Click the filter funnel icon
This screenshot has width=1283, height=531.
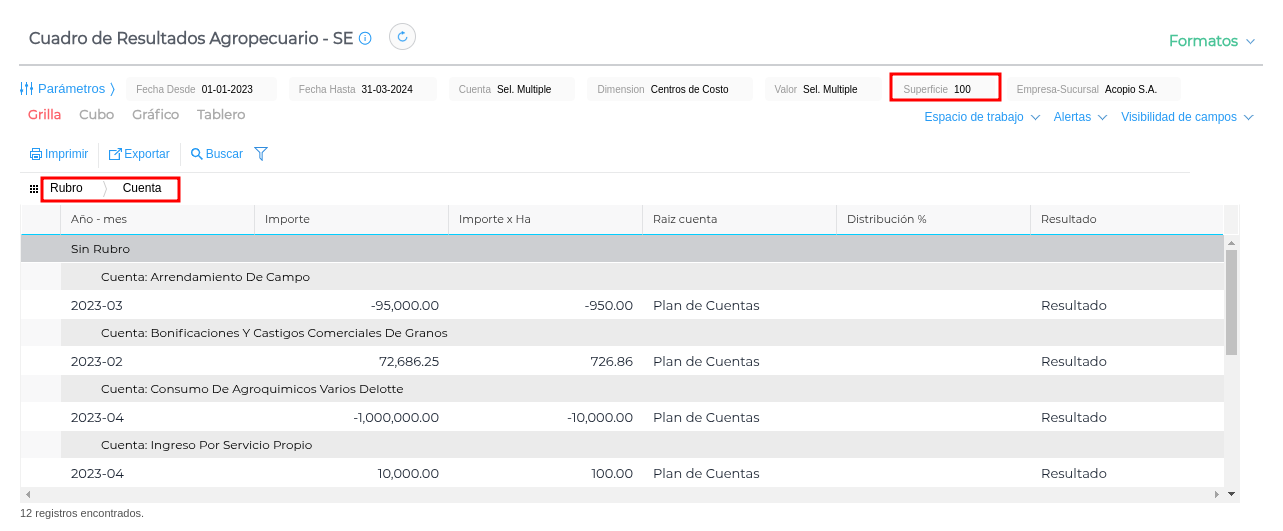(x=261, y=154)
